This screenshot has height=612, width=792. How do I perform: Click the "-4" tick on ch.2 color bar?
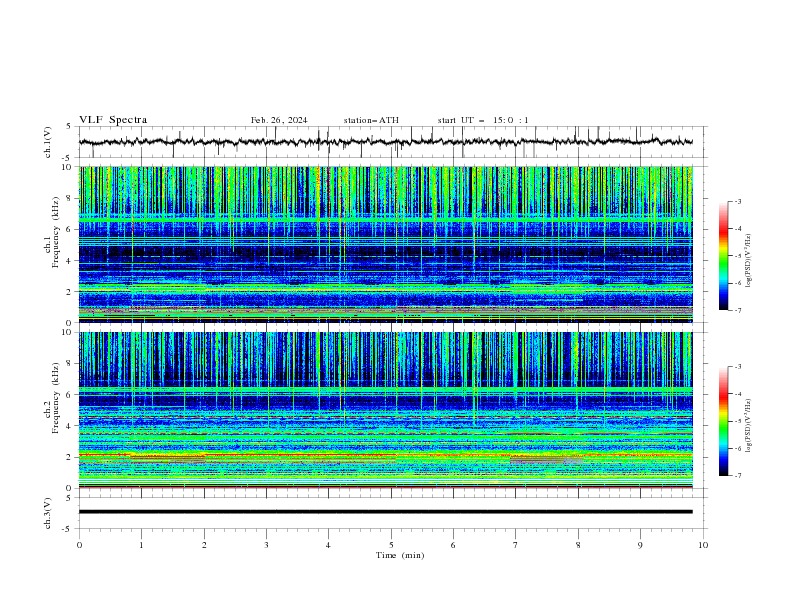[x=738, y=394]
